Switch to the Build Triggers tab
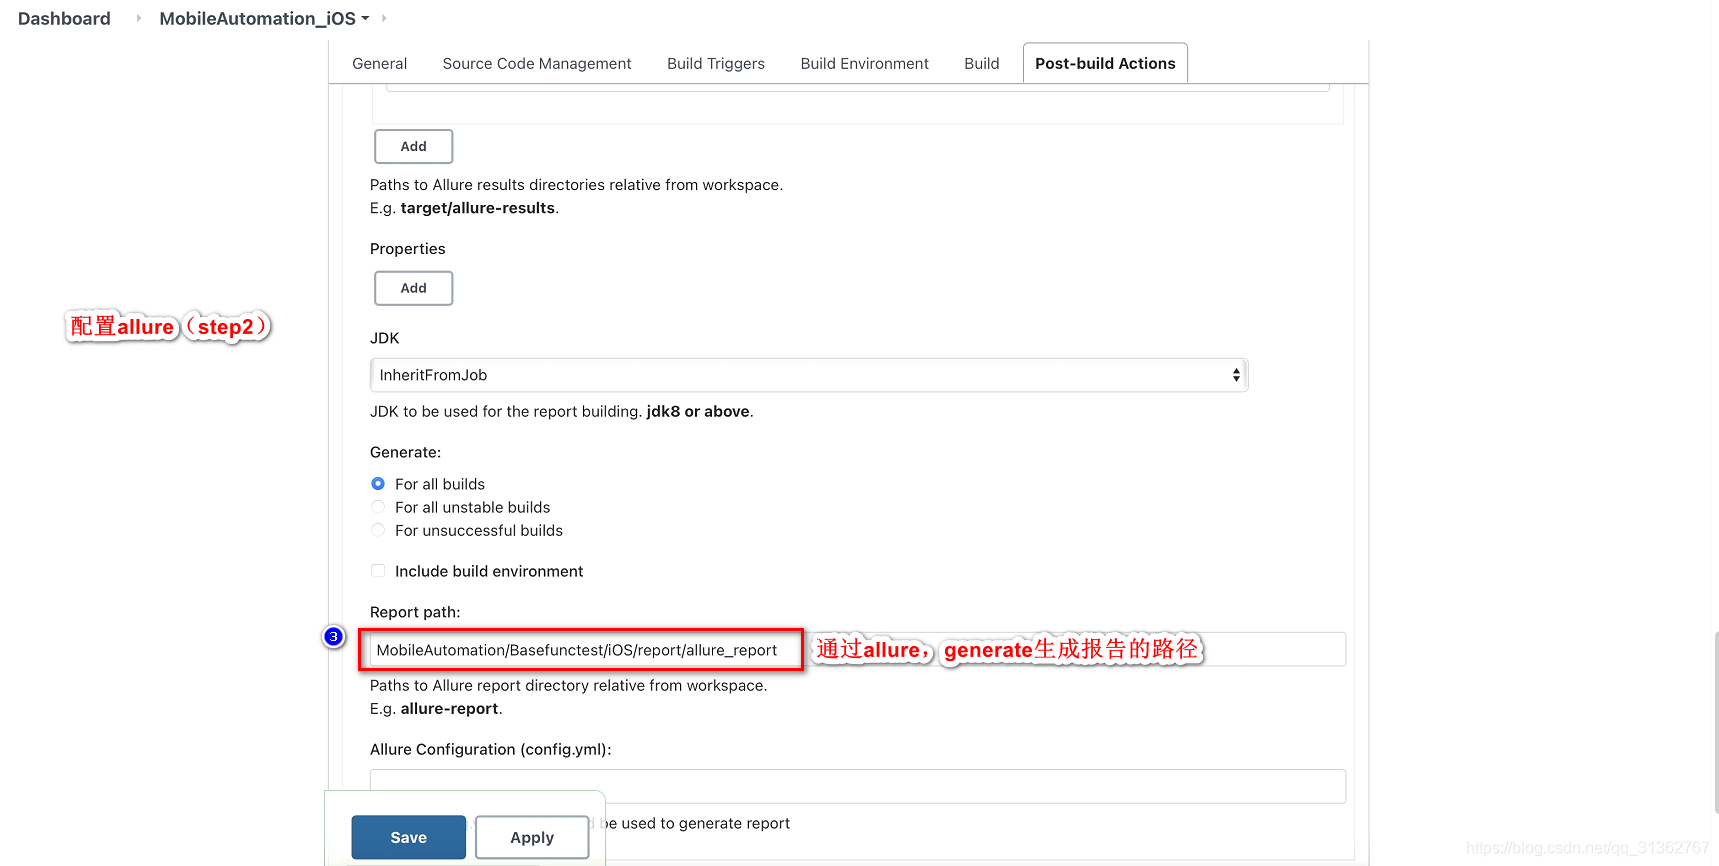 [716, 63]
